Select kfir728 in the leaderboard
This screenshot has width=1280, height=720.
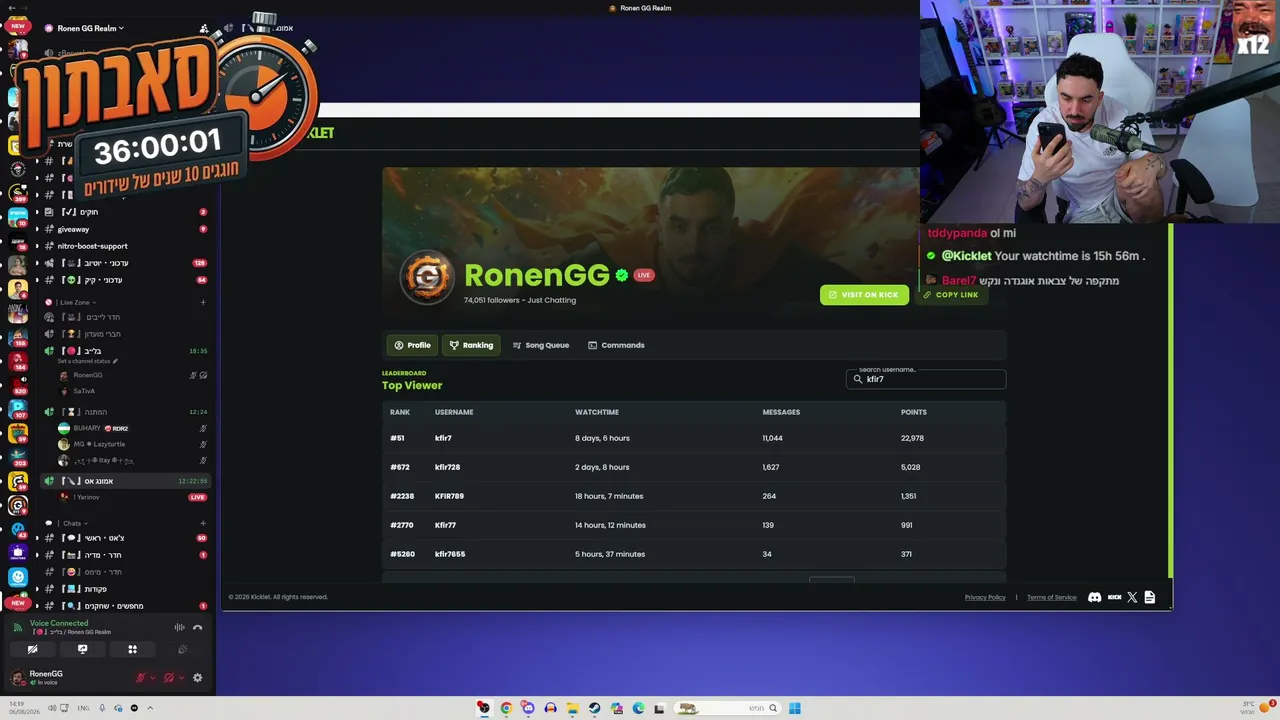[447, 467]
